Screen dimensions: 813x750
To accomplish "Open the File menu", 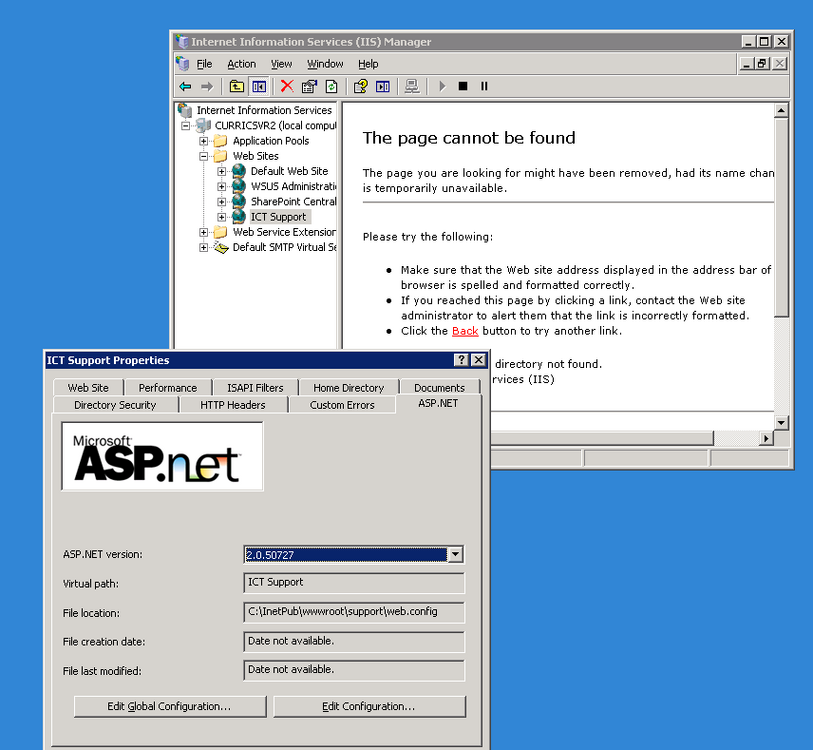I will 204,64.
